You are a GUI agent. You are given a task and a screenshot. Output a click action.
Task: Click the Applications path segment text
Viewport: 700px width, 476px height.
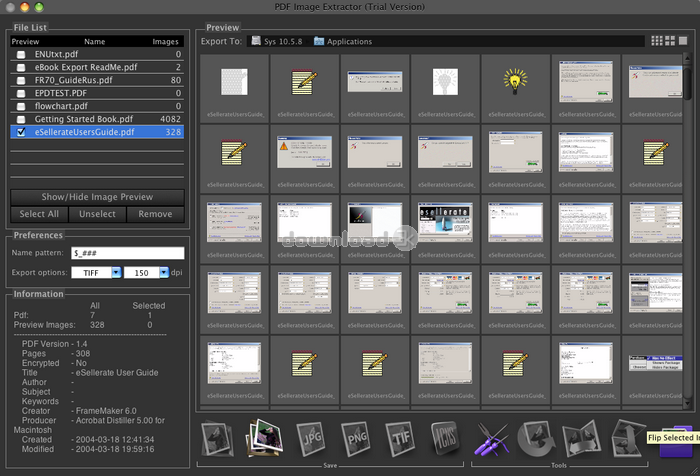[350, 42]
